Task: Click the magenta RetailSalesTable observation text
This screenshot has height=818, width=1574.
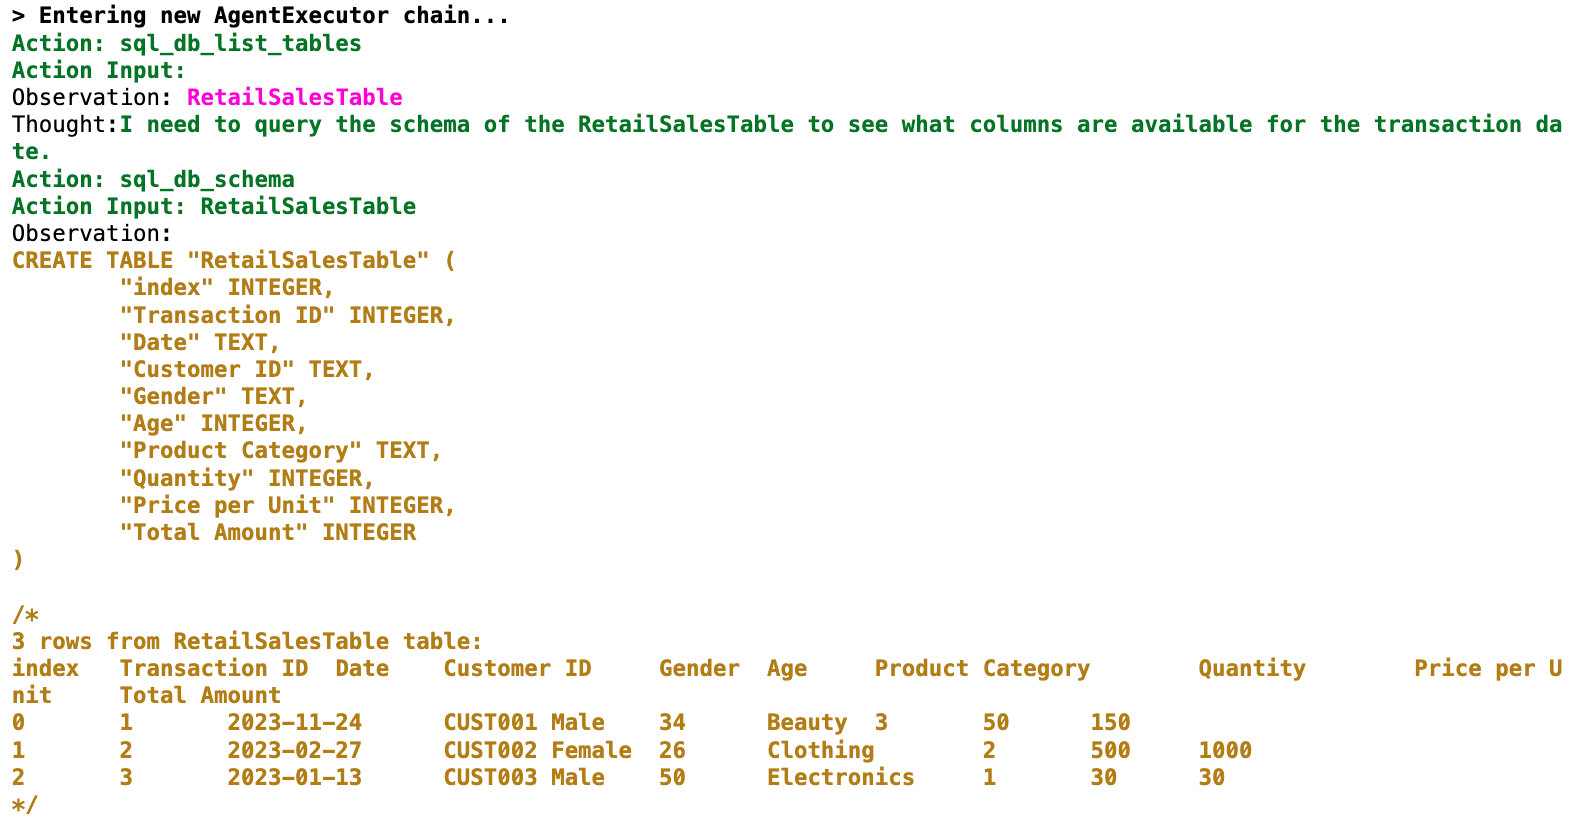Action: pos(294,97)
